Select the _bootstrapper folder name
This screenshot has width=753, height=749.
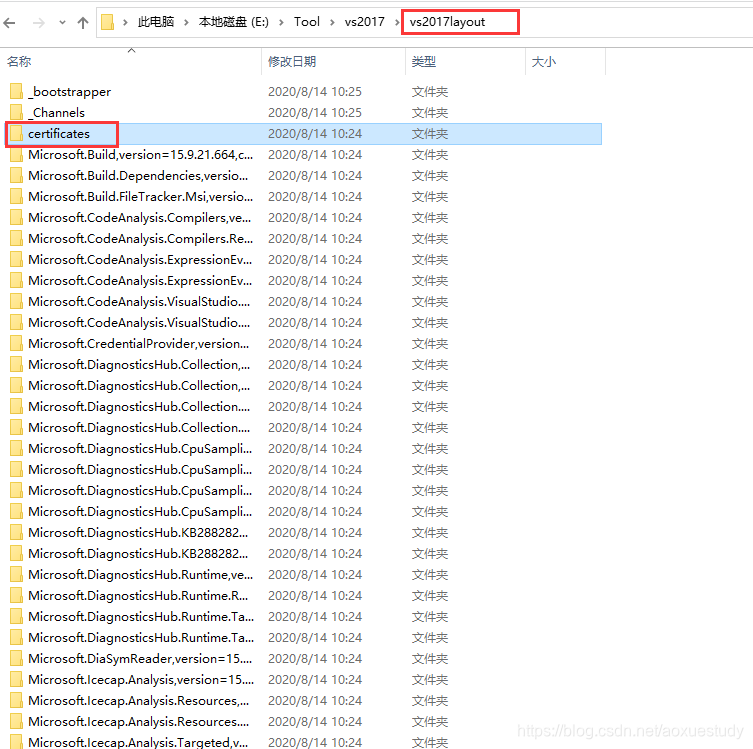70,92
